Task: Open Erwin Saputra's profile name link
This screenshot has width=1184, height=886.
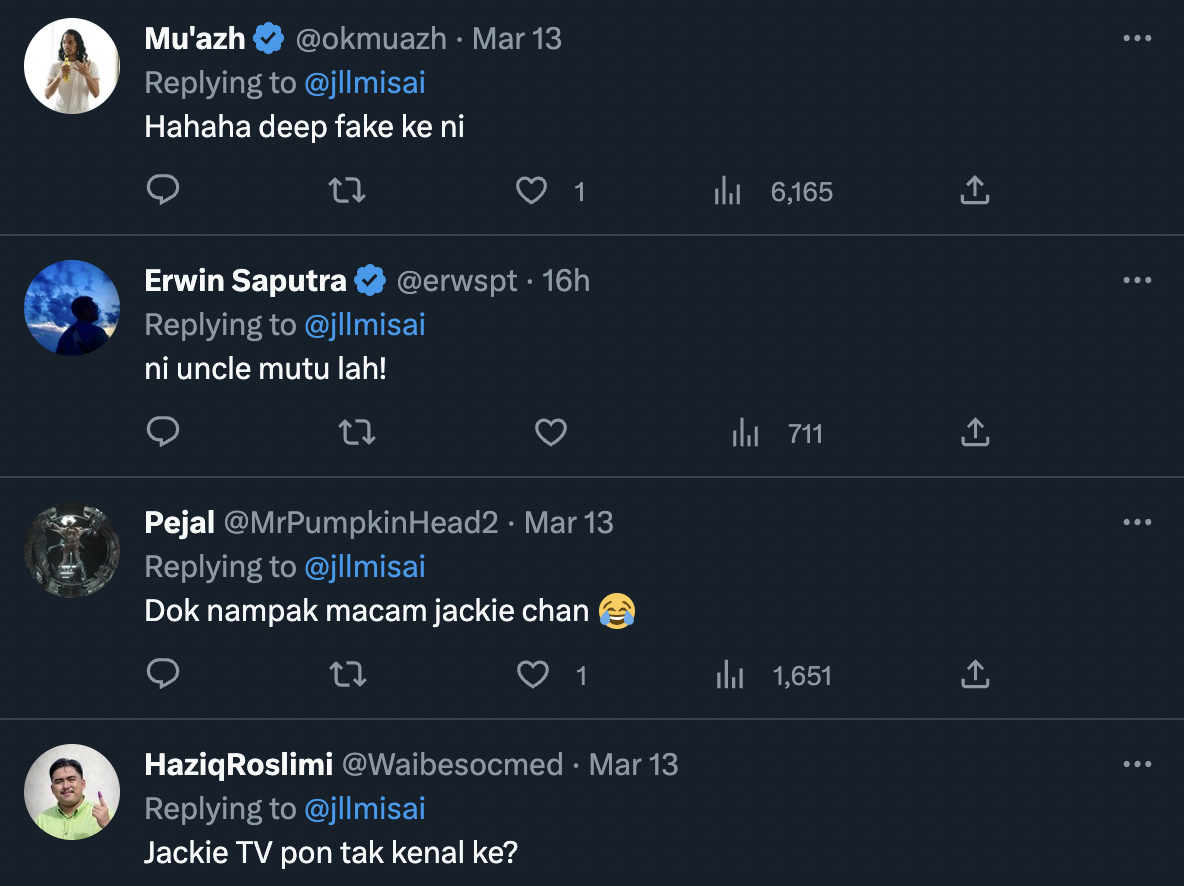Action: coord(245,281)
